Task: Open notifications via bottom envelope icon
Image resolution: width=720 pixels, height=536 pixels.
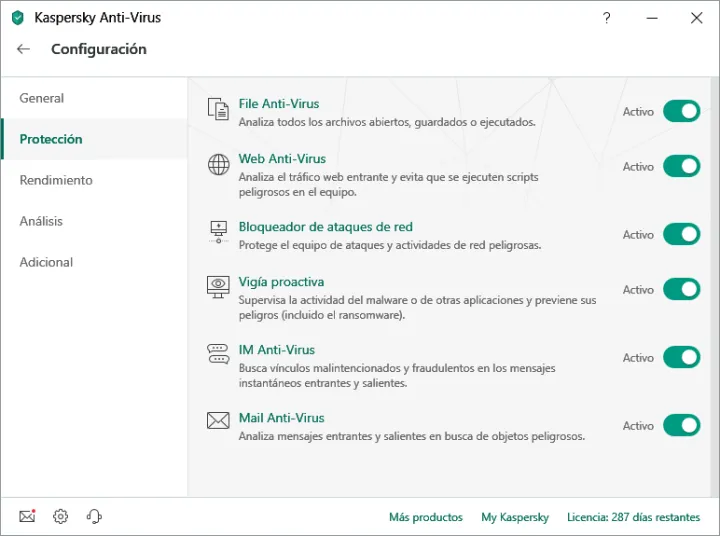Action: pos(27,516)
